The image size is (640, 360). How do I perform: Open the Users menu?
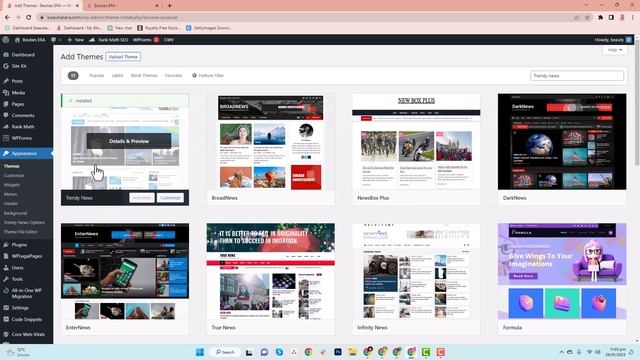(18, 268)
